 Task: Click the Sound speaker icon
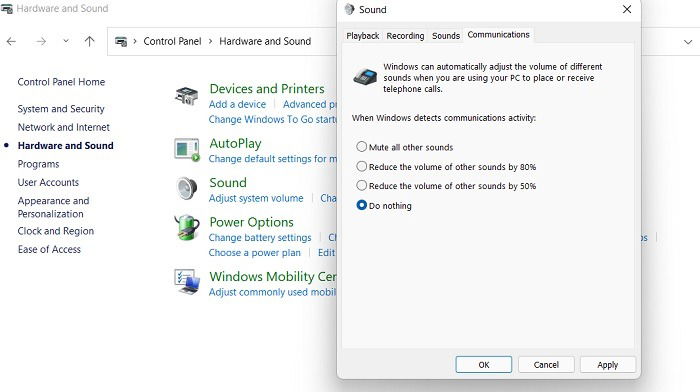tap(187, 188)
